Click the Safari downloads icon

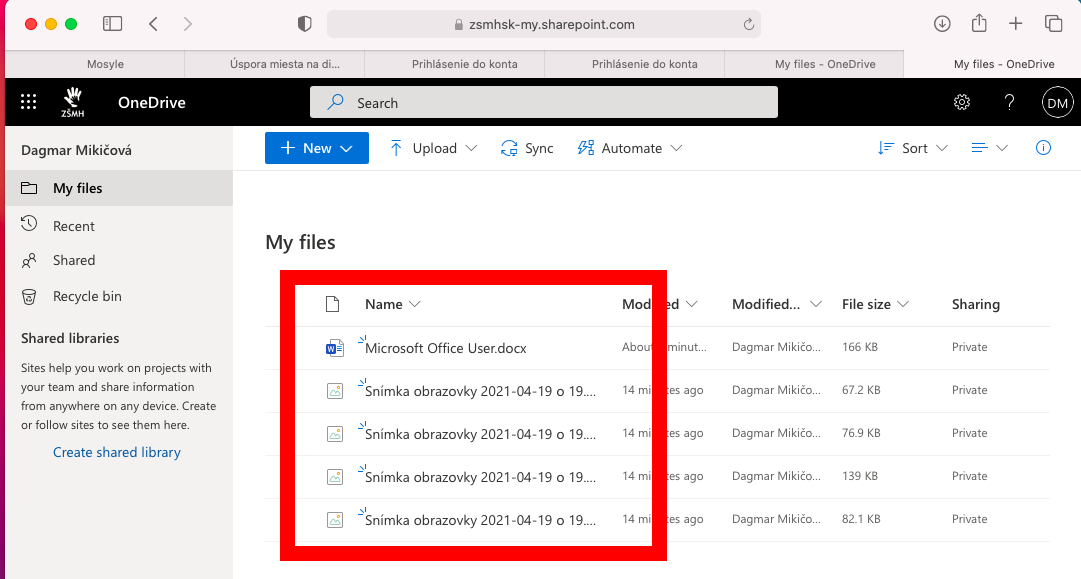pos(941,24)
